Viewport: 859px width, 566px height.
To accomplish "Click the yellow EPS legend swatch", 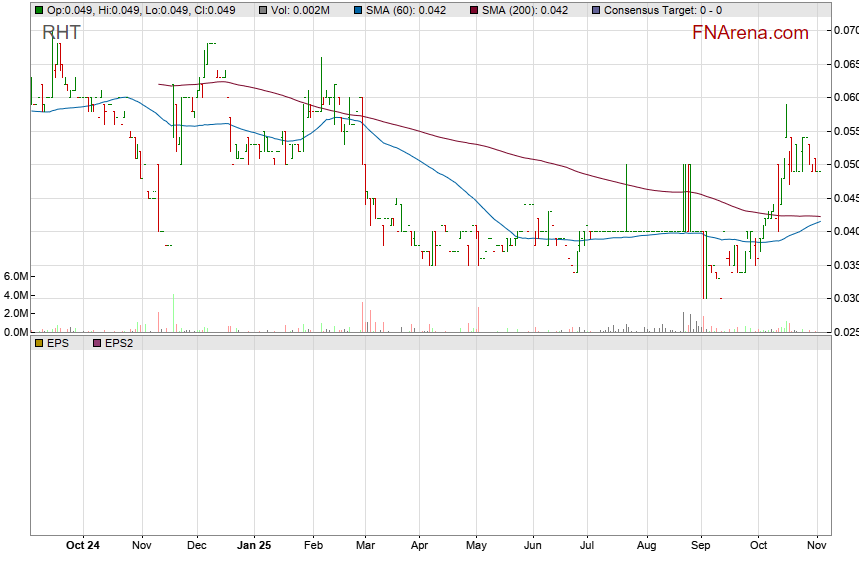I will (x=39, y=343).
